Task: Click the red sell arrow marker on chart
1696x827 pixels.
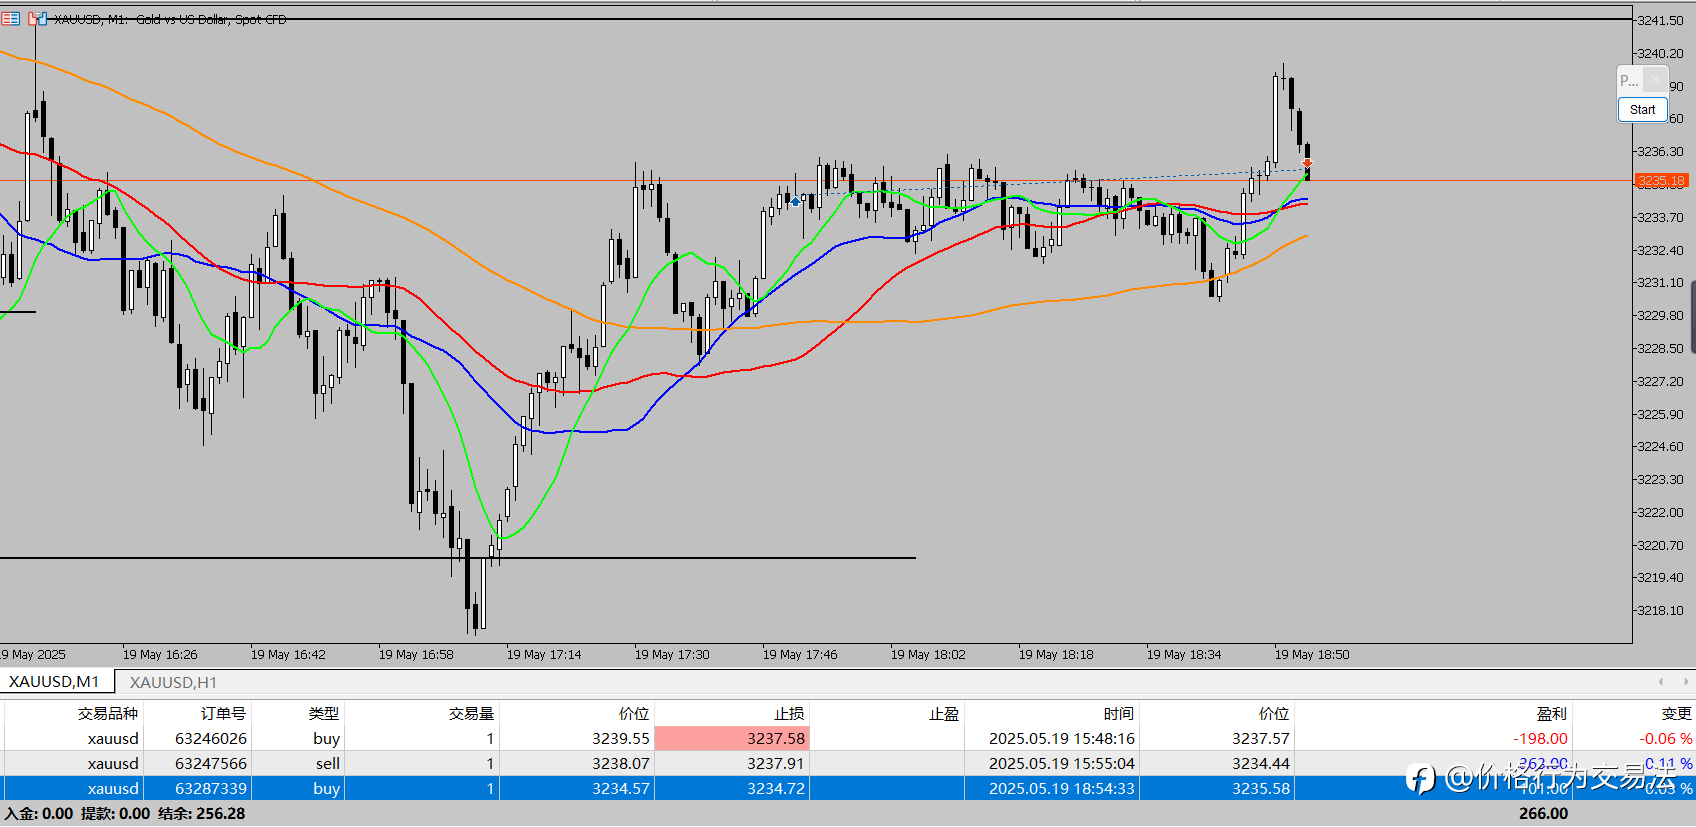Action: tap(1307, 163)
